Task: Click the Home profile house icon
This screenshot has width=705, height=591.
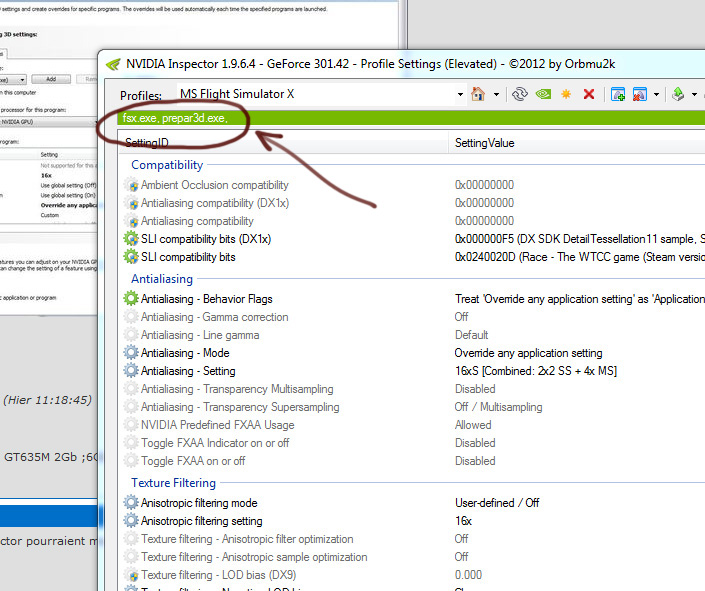Action: 477,94
